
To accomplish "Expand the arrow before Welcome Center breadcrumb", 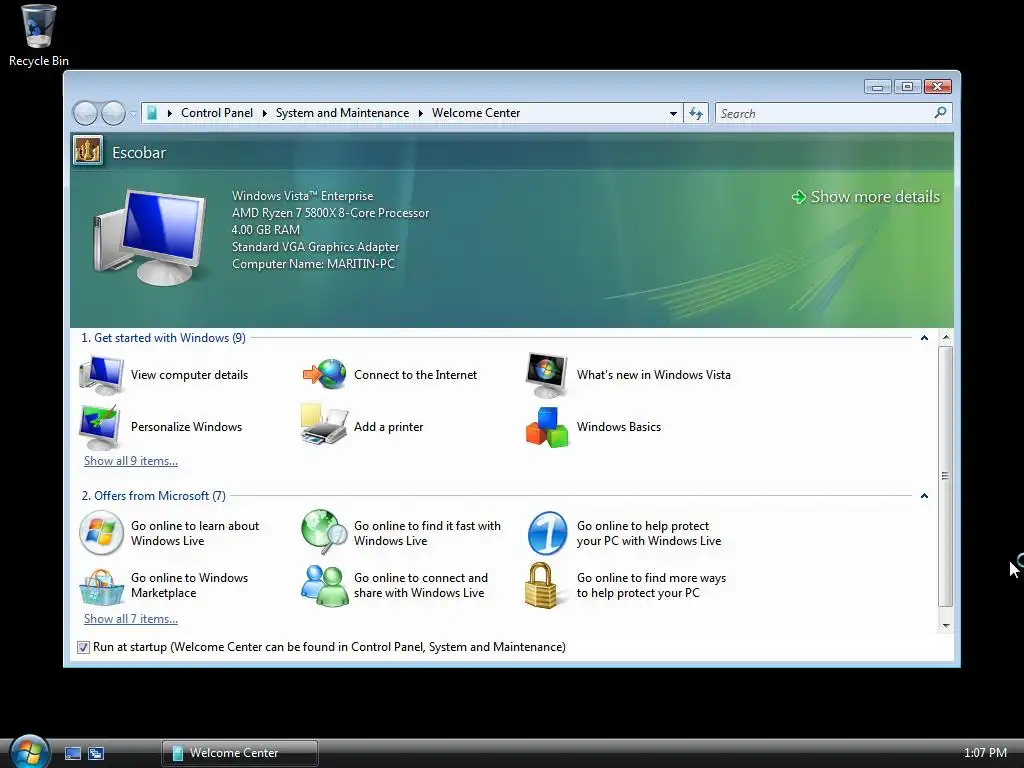I will tap(421, 113).
